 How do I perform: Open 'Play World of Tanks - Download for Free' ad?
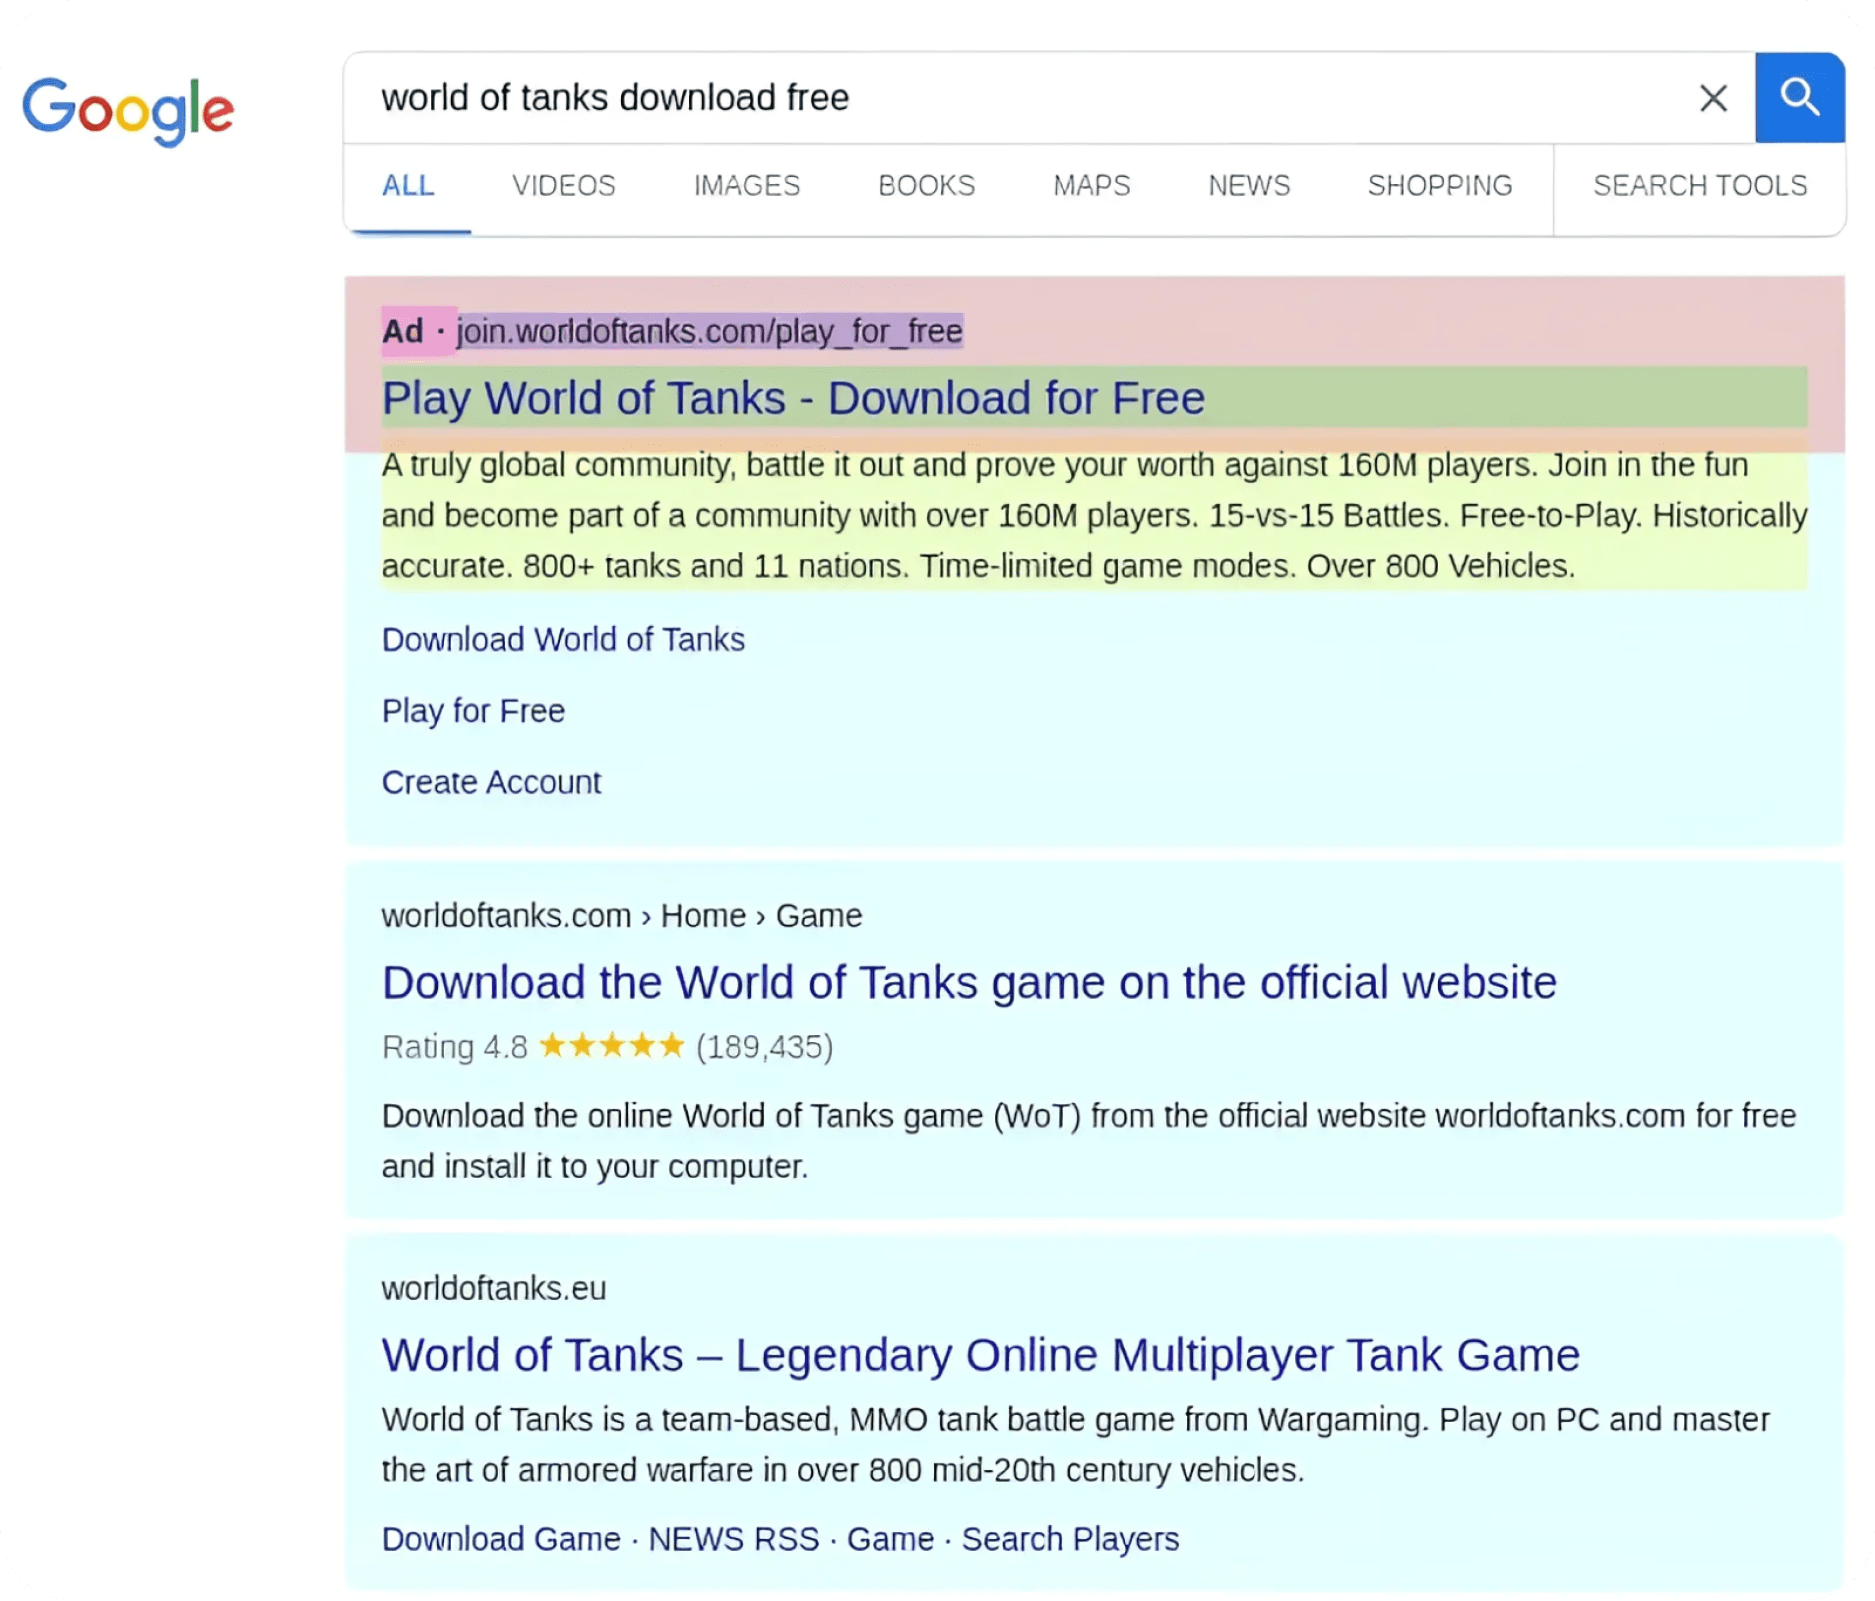pos(793,398)
